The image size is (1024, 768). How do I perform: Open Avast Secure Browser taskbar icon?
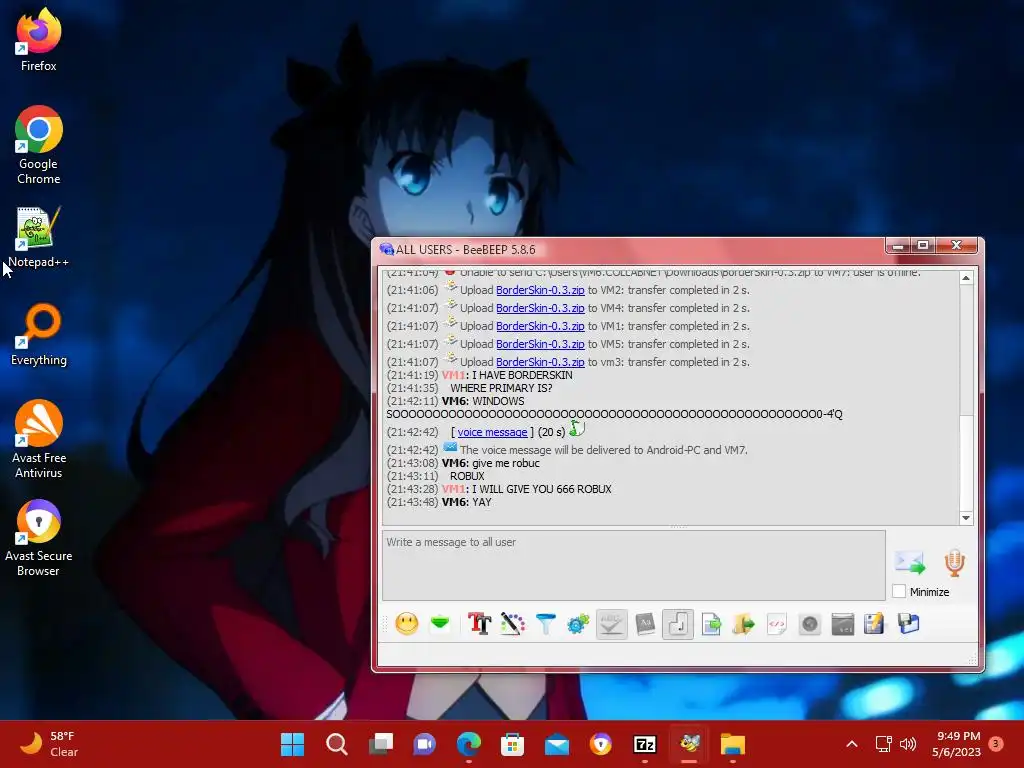[601, 744]
